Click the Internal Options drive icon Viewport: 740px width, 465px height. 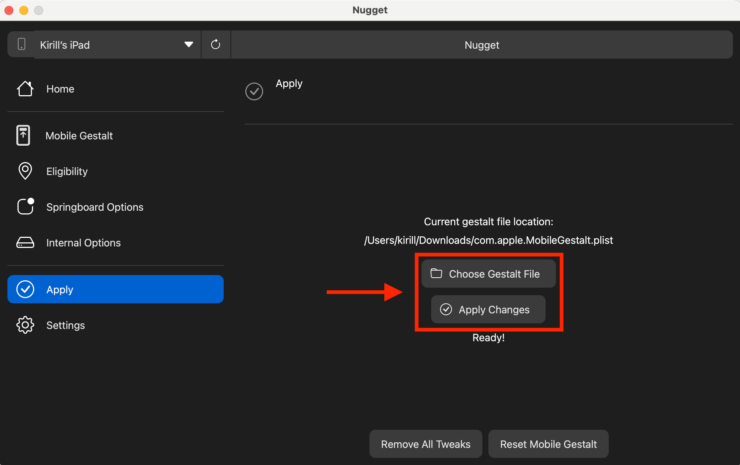pyautogui.click(x=26, y=243)
